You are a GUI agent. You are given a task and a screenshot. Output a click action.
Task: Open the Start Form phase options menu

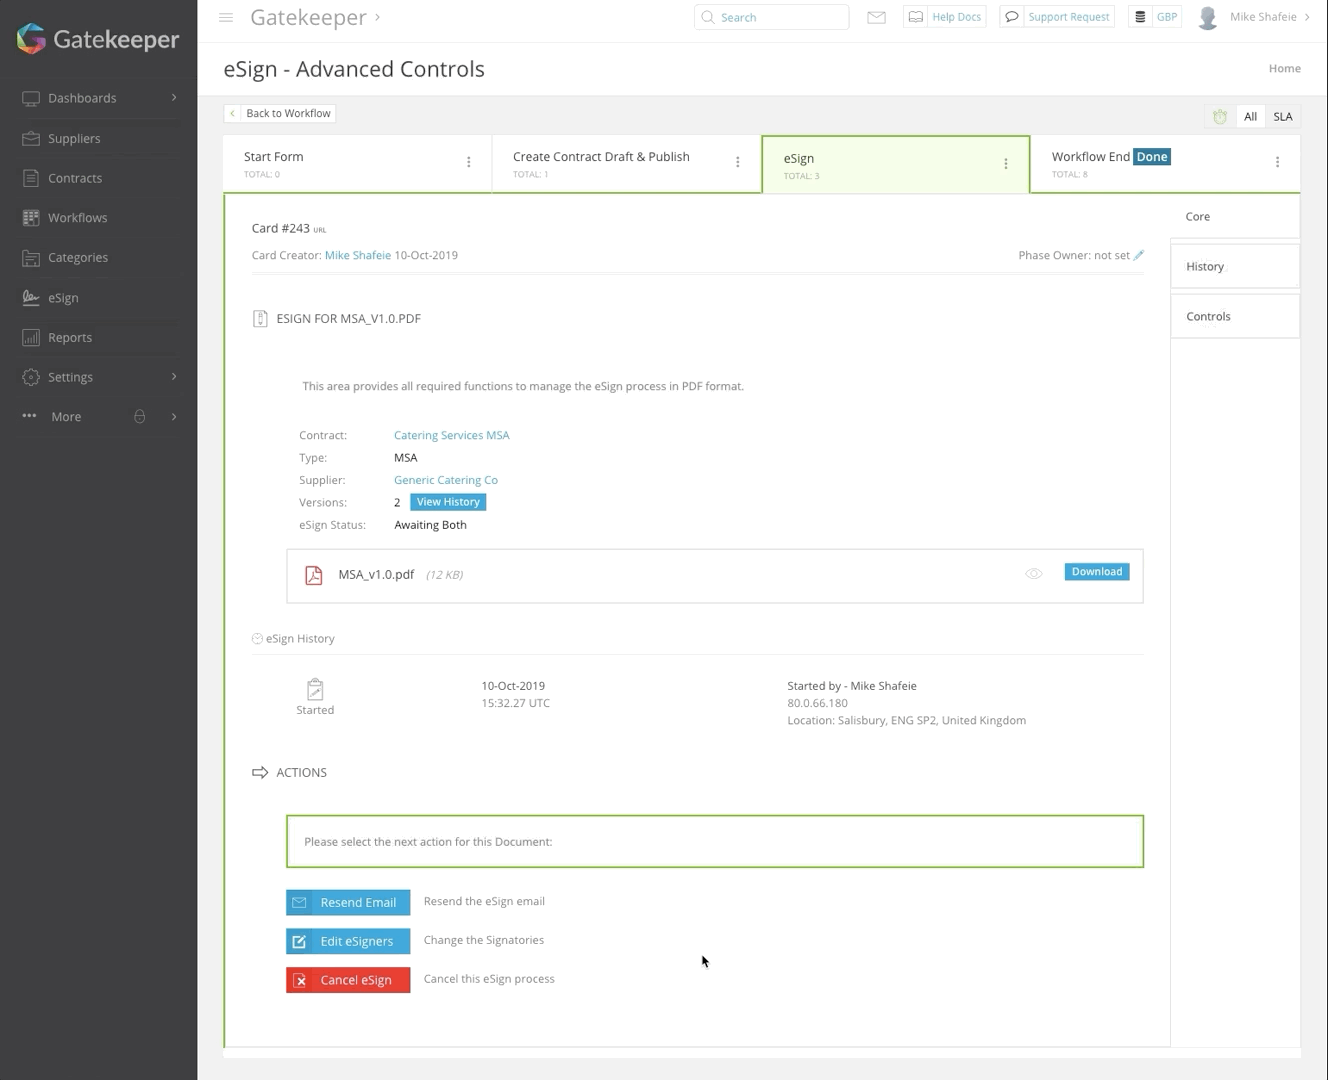tap(469, 162)
